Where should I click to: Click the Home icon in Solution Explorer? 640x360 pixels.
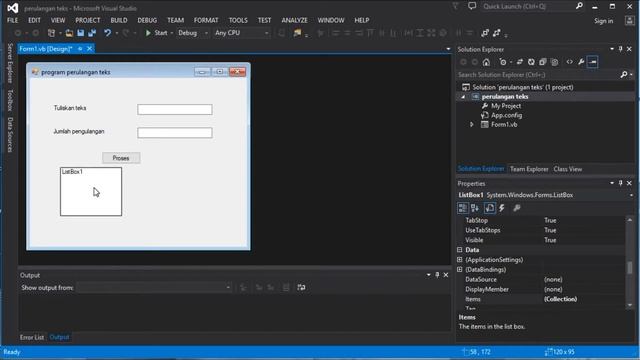(486, 62)
